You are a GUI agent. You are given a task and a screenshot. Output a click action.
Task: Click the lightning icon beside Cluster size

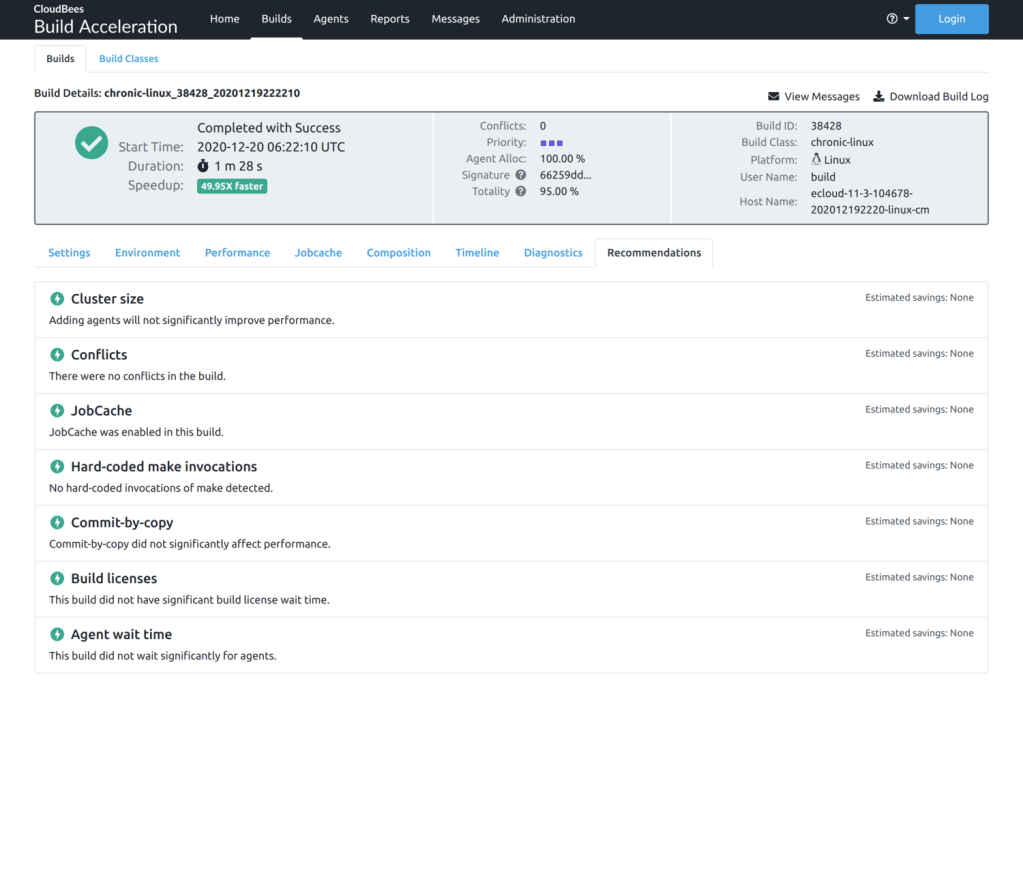pos(58,299)
